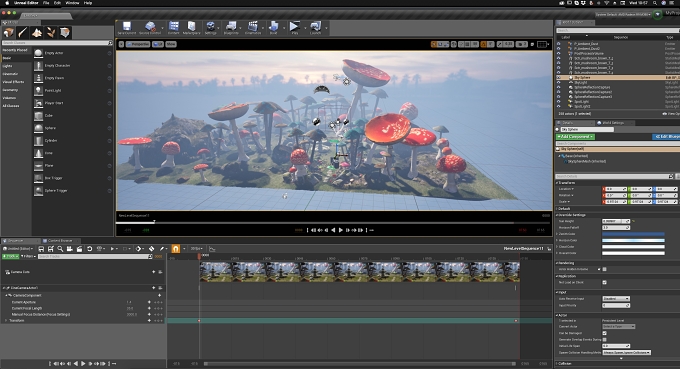This screenshot has width=680, height=369.
Task: Click the Save Current toolbar icon
Action: pos(127,28)
